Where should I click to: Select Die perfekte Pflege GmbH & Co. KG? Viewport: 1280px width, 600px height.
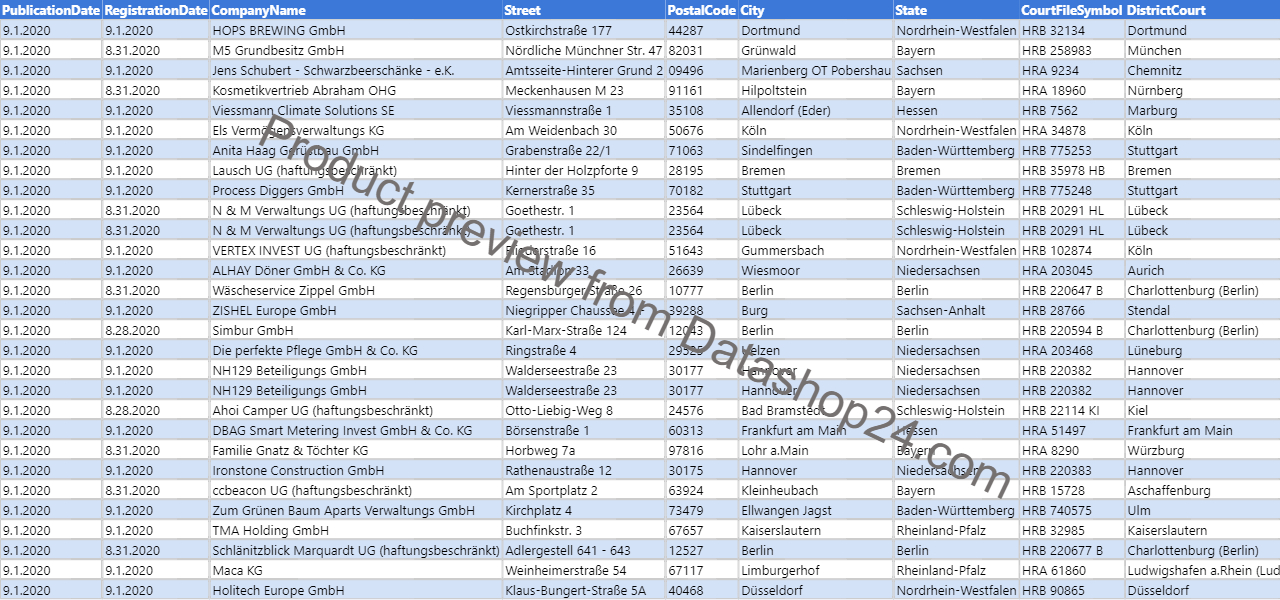point(356,350)
